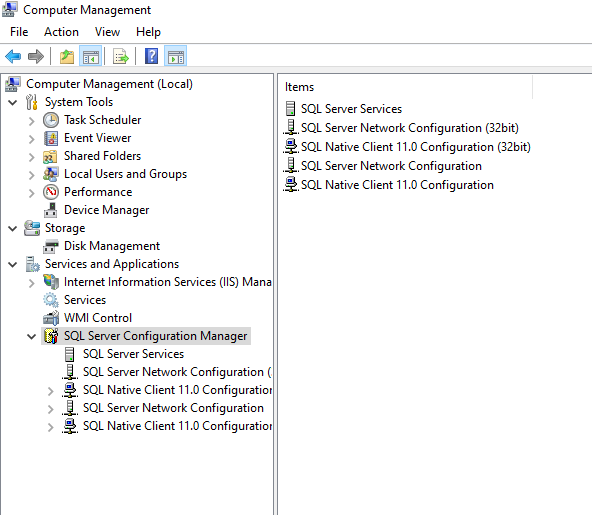Click SQL Server Services icon in Items list
This screenshot has height=515, width=592.
click(x=290, y=109)
